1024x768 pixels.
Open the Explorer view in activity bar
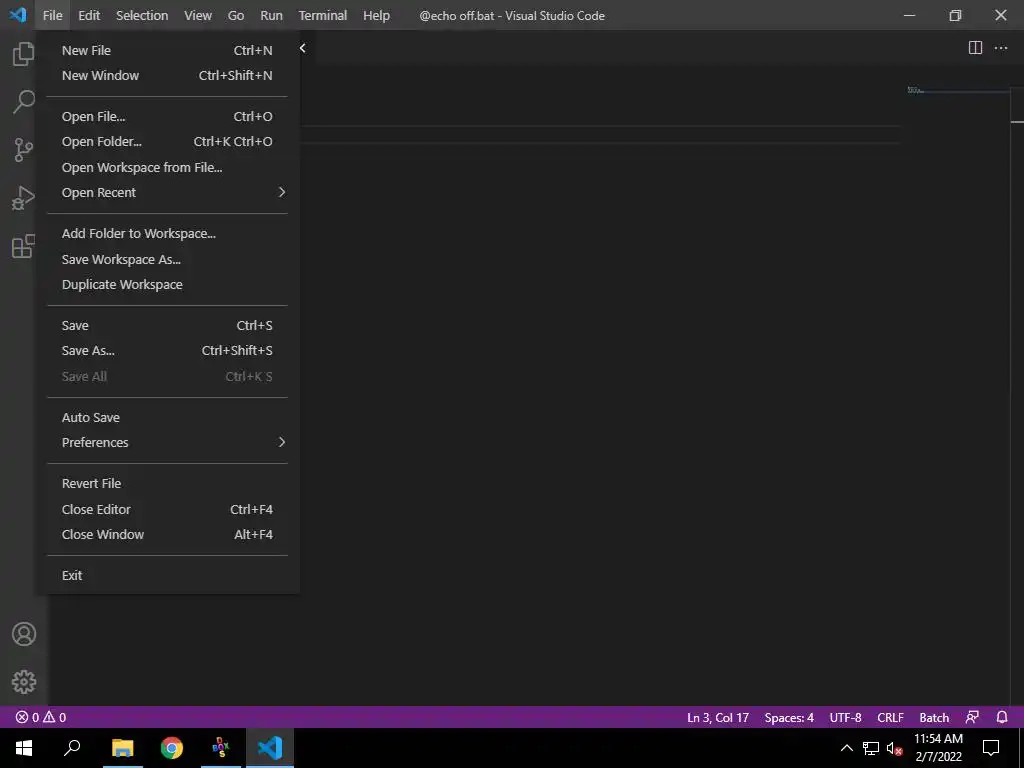pyautogui.click(x=24, y=54)
